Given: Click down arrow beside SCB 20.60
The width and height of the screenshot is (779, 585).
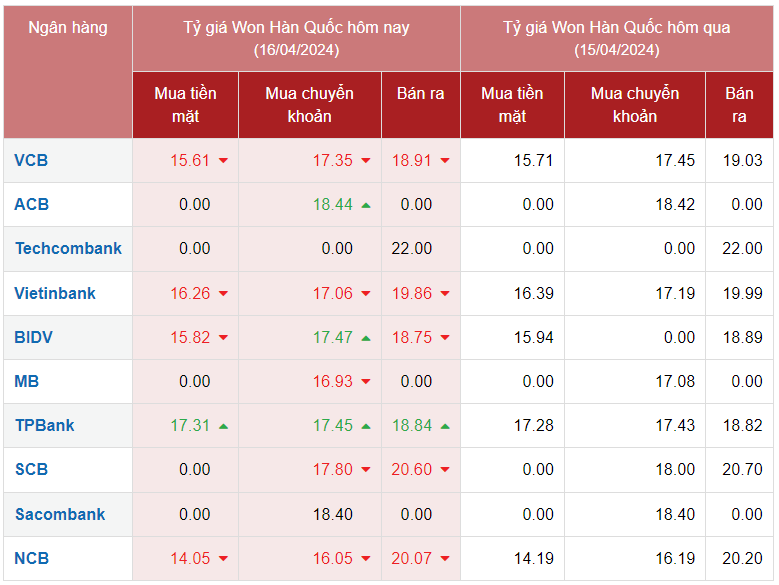Looking at the screenshot, I should click(x=445, y=469).
